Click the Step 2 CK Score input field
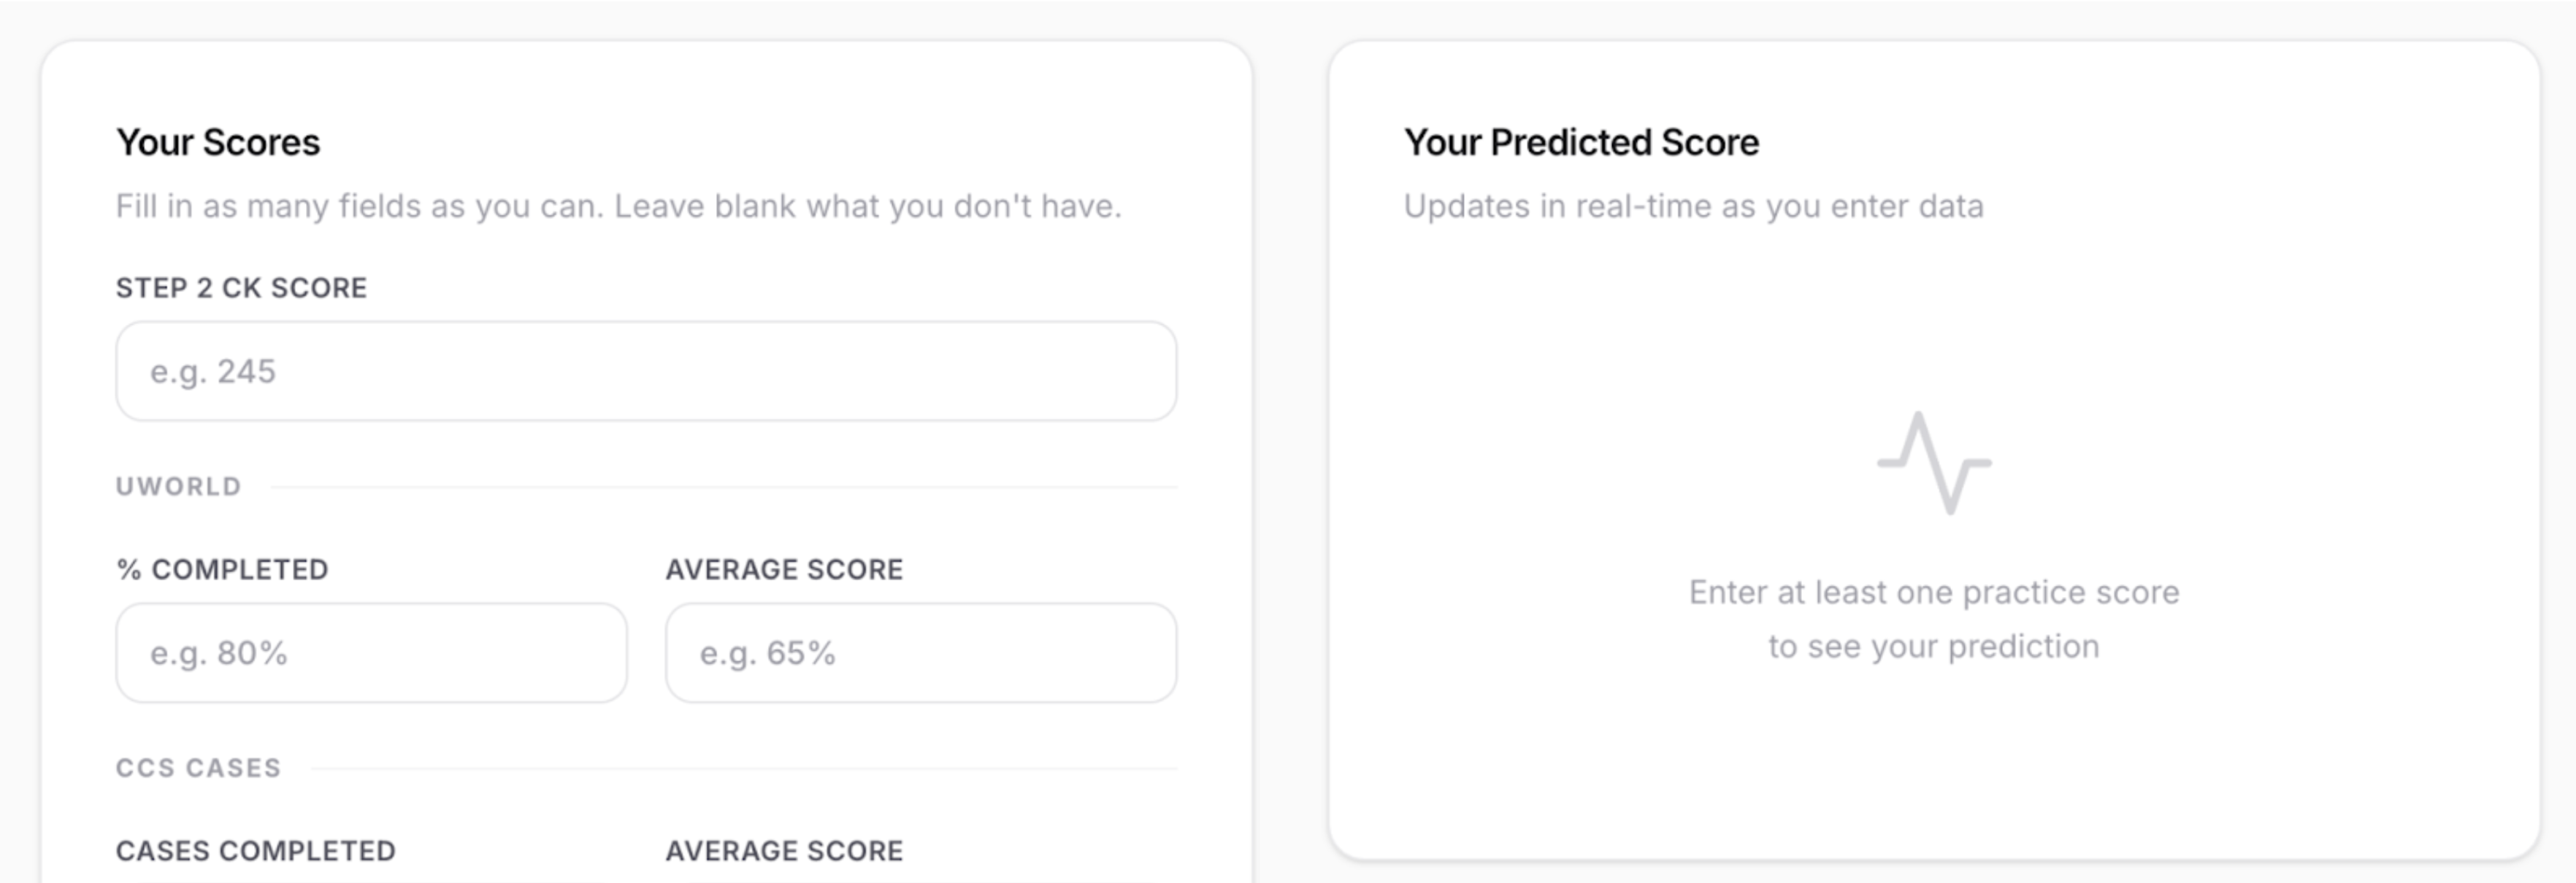Screen dimensions: 2576x883 coord(648,370)
